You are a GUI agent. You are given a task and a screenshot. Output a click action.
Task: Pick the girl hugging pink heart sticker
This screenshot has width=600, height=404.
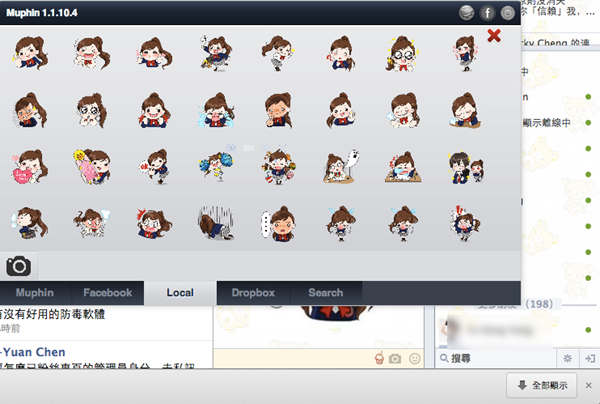pos(29,167)
